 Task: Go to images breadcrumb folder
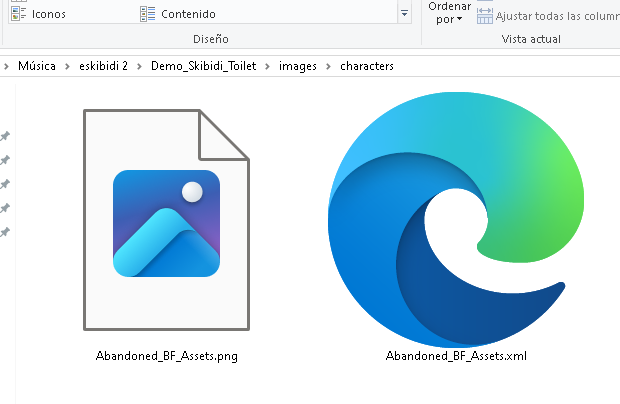(298, 66)
